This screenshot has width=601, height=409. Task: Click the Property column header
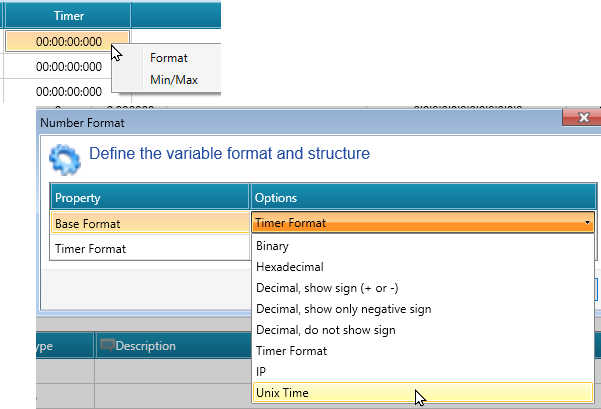pyautogui.click(x=150, y=197)
